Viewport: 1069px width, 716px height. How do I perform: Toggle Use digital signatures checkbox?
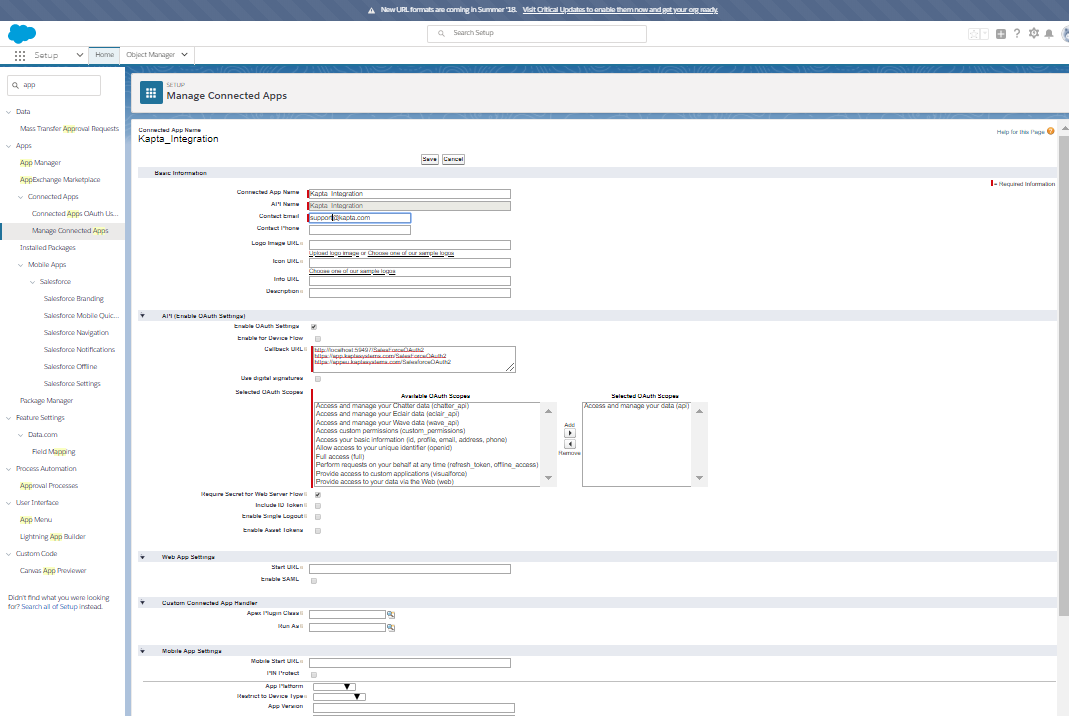click(318, 378)
